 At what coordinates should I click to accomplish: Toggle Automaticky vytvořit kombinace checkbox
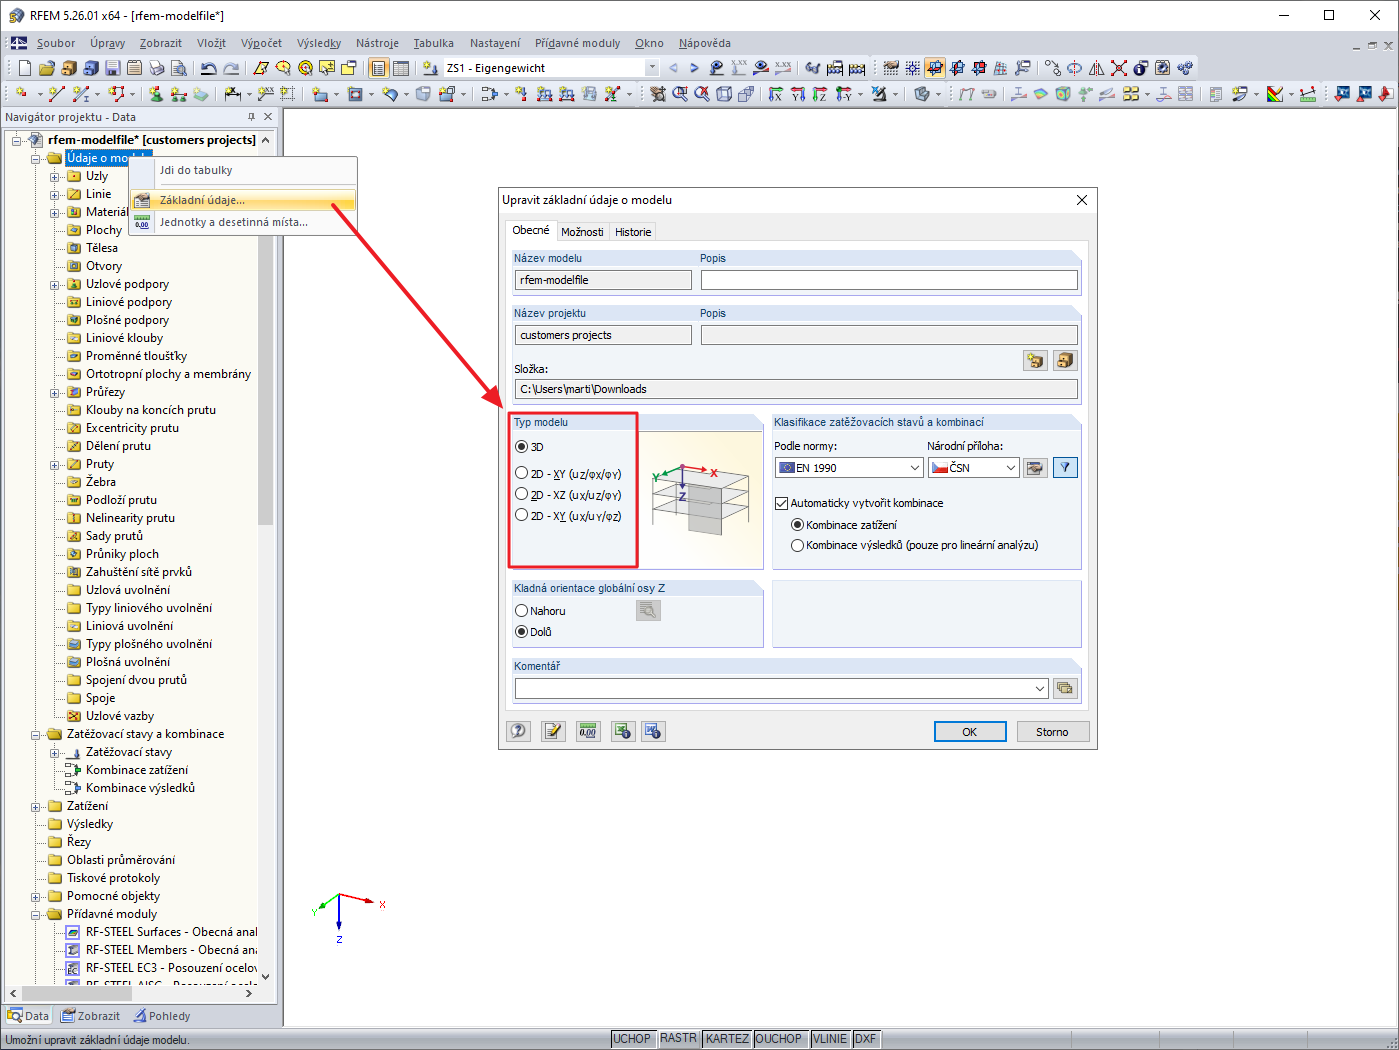(782, 503)
